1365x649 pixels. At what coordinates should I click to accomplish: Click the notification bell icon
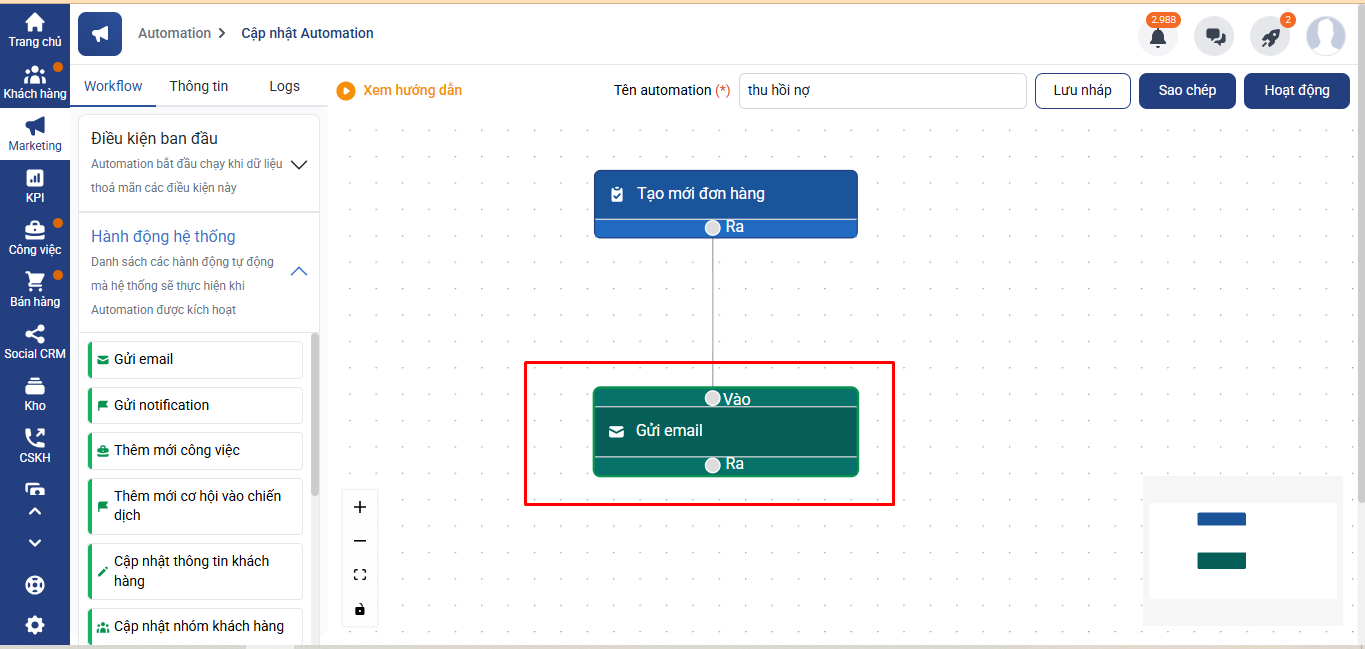click(1157, 37)
